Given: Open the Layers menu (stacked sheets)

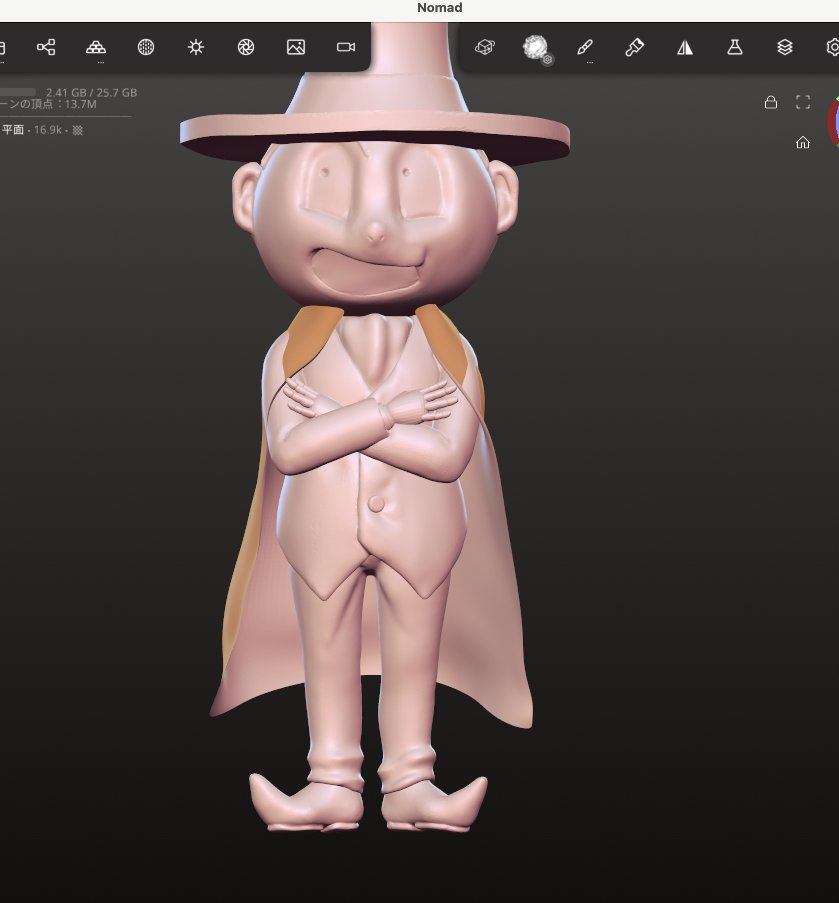Looking at the screenshot, I should (785, 47).
